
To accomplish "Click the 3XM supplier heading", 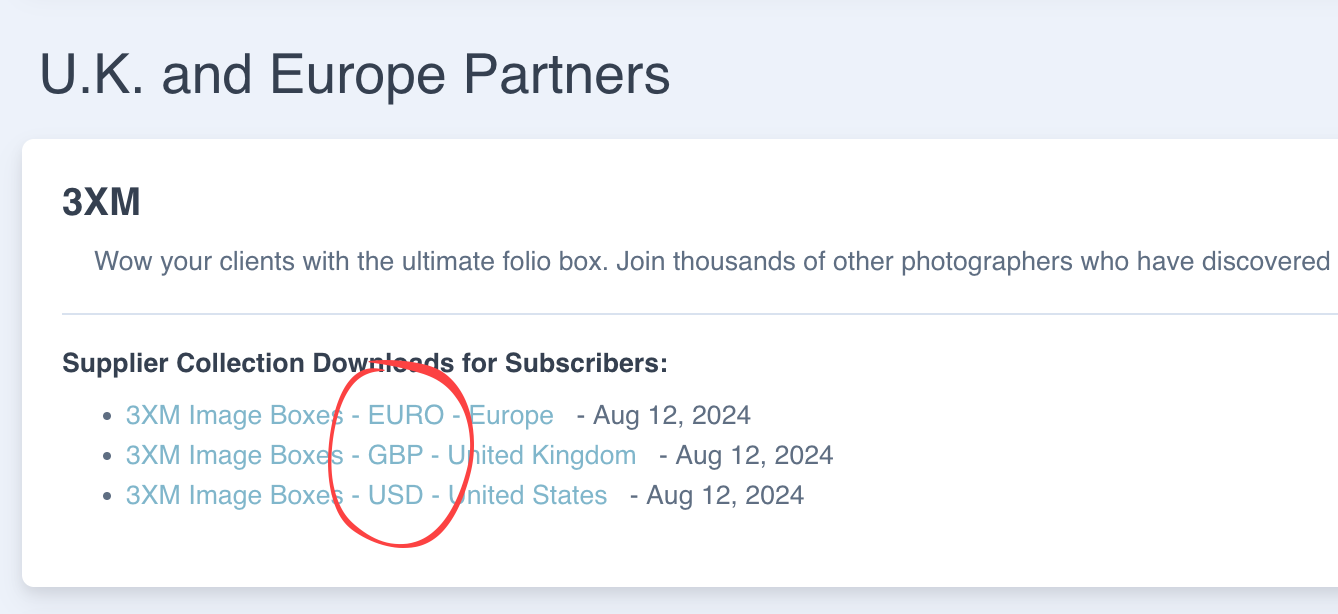I will [x=101, y=203].
